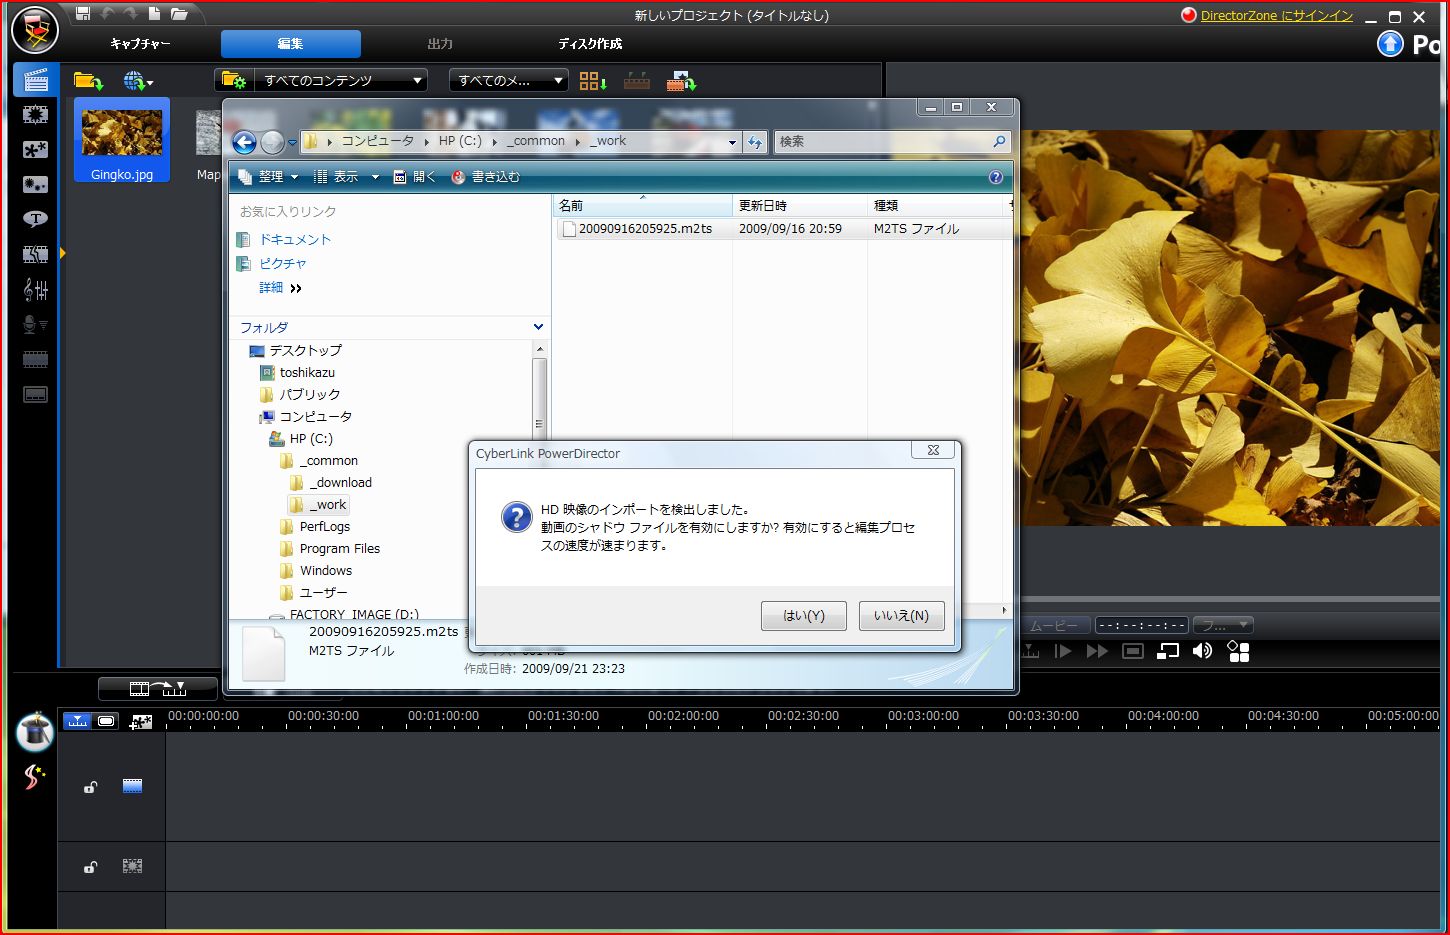Switch to the キャプチャー tab
The image size is (1450, 935).
[140, 44]
